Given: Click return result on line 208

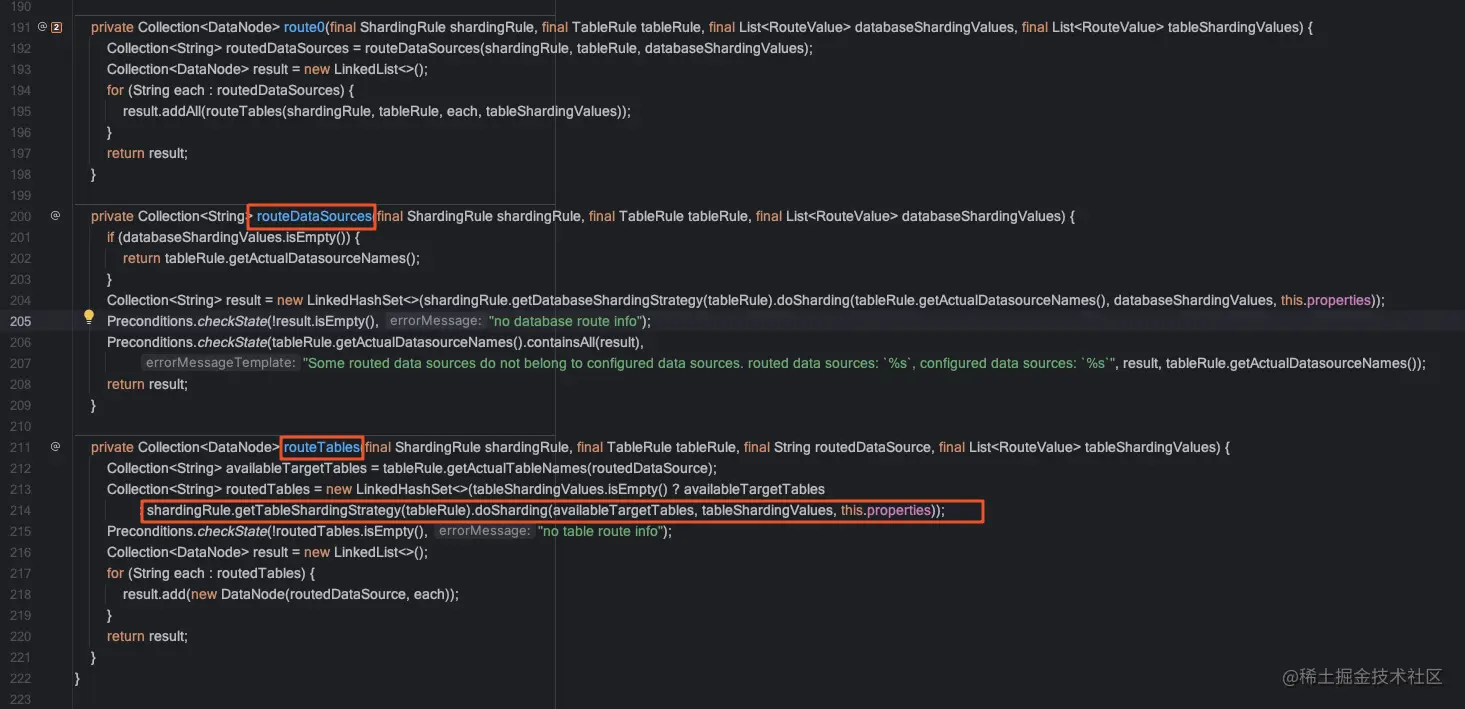Looking at the screenshot, I should tap(147, 384).
